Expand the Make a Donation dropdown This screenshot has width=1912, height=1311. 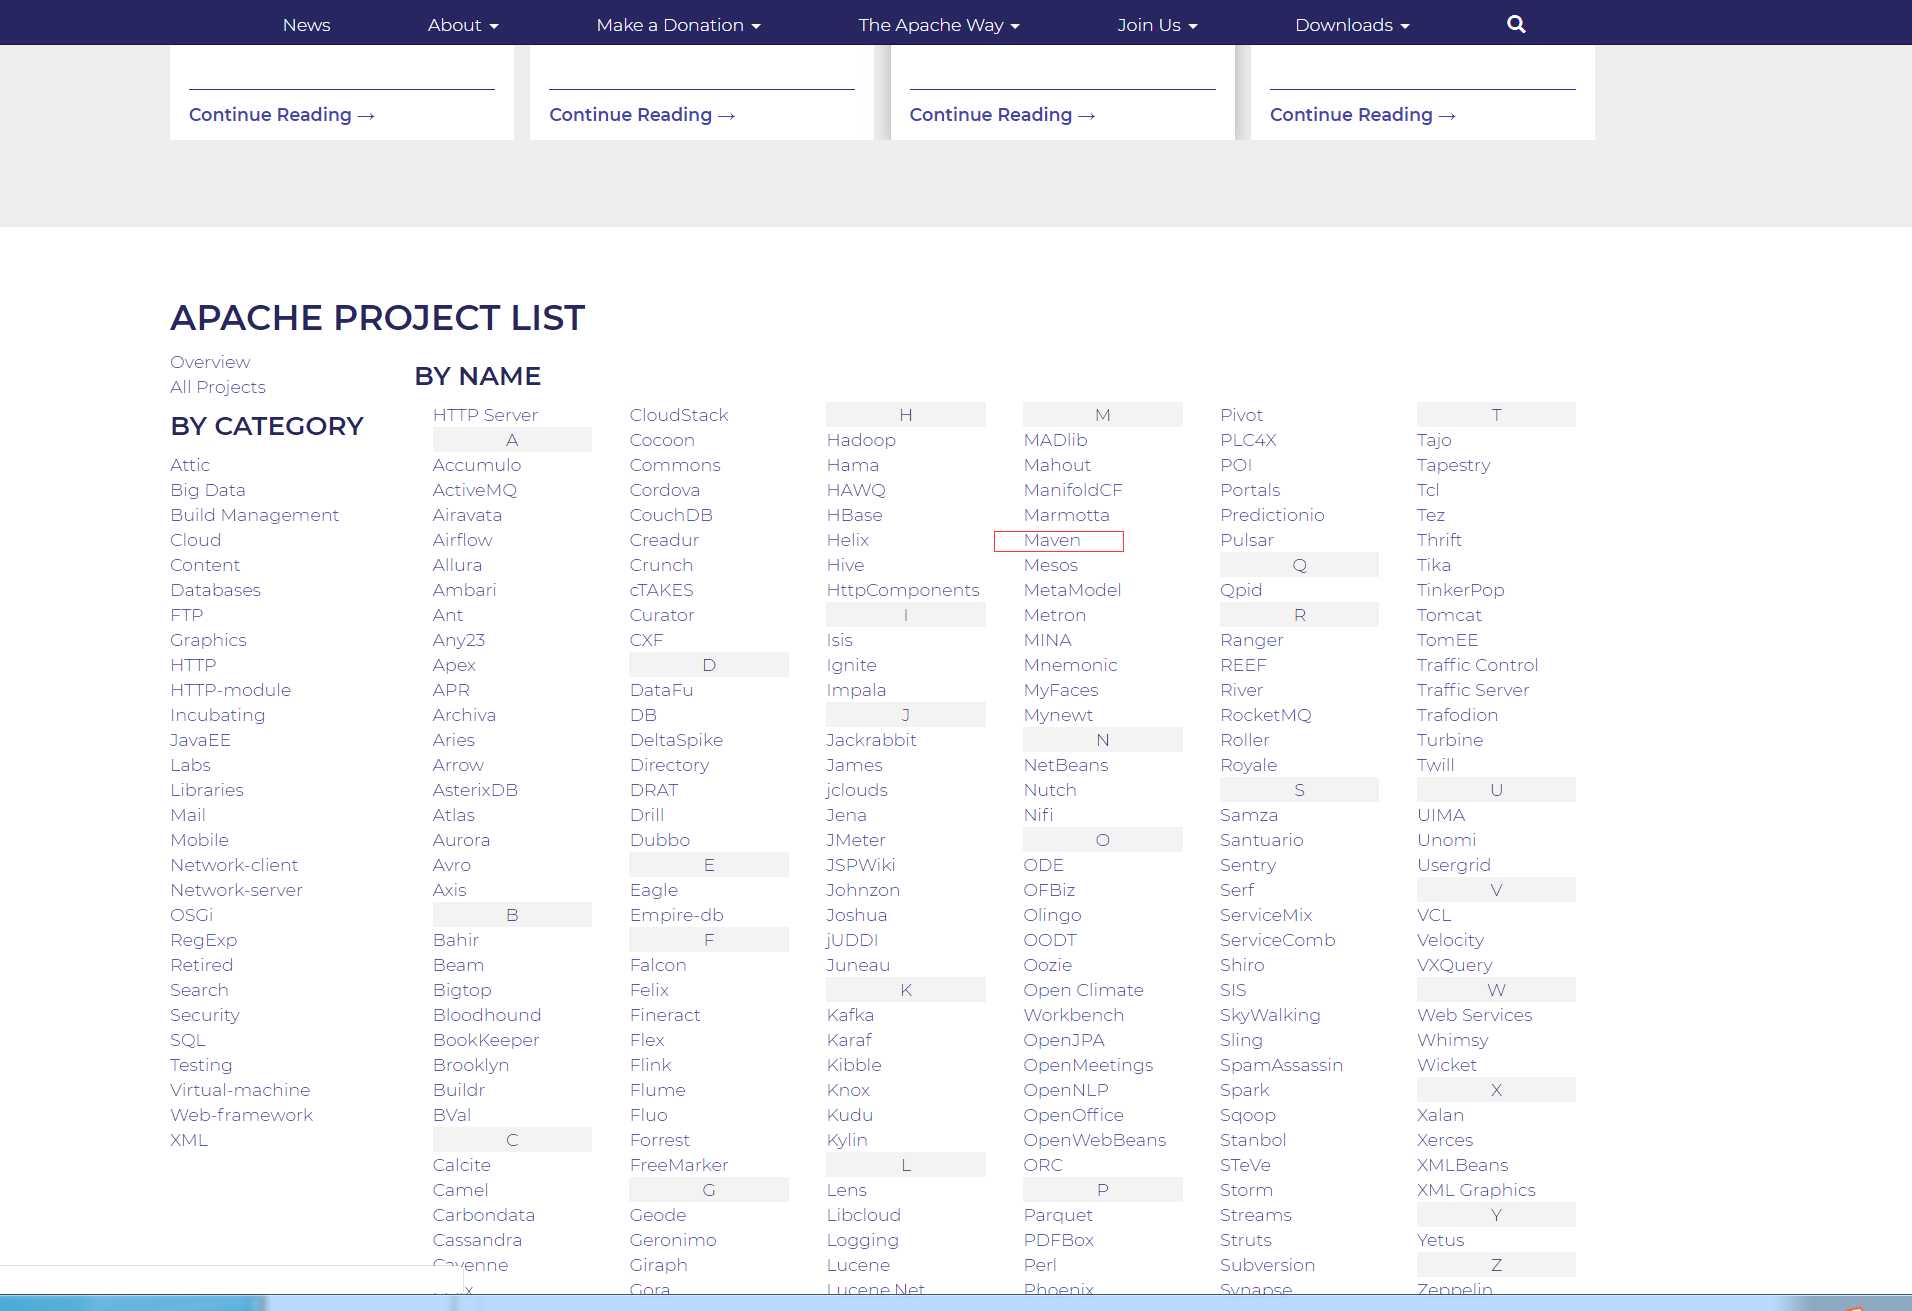pyautogui.click(x=678, y=25)
